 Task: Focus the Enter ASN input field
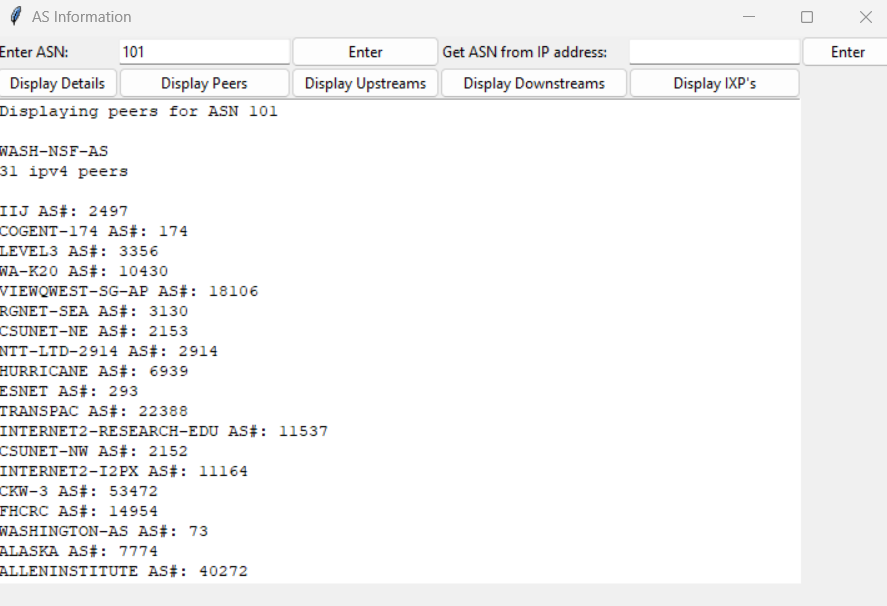(204, 52)
